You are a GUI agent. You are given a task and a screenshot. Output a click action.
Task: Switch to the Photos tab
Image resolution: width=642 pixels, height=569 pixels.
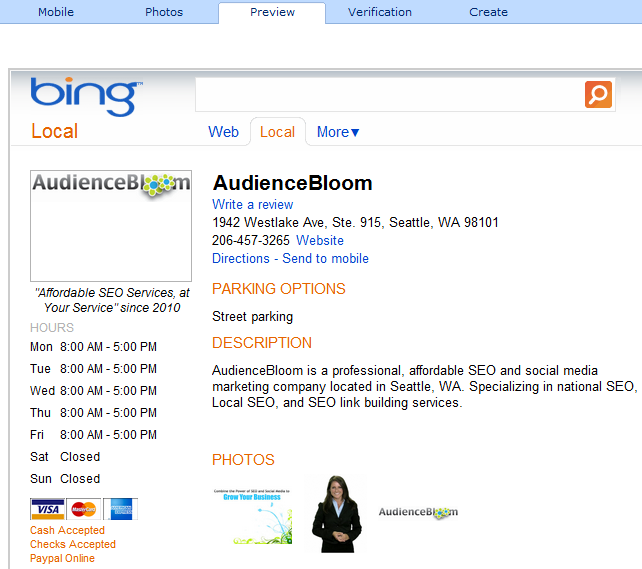click(164, 12)
